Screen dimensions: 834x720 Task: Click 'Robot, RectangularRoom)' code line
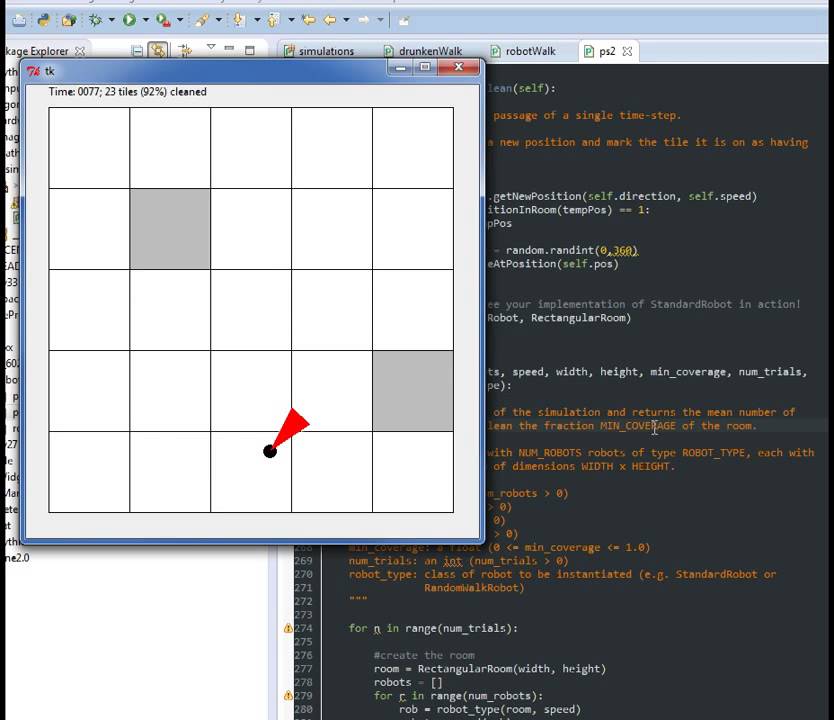[559, 317]
